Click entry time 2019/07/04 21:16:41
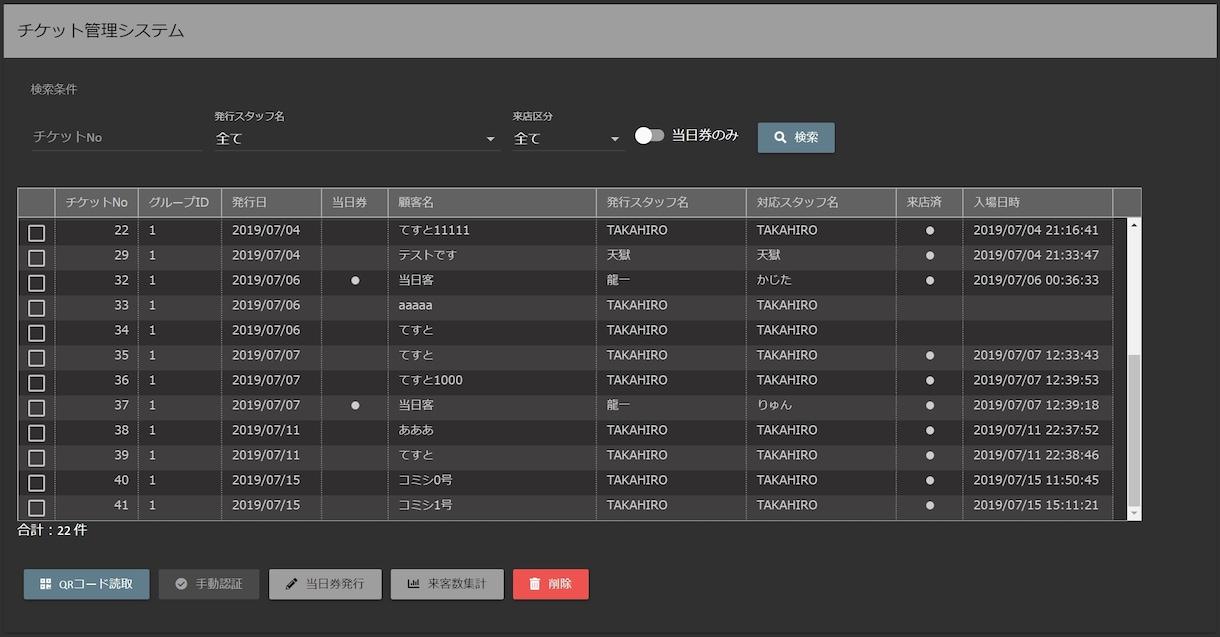Viewport: 1220px width, 637px height. coord(1036,230)
